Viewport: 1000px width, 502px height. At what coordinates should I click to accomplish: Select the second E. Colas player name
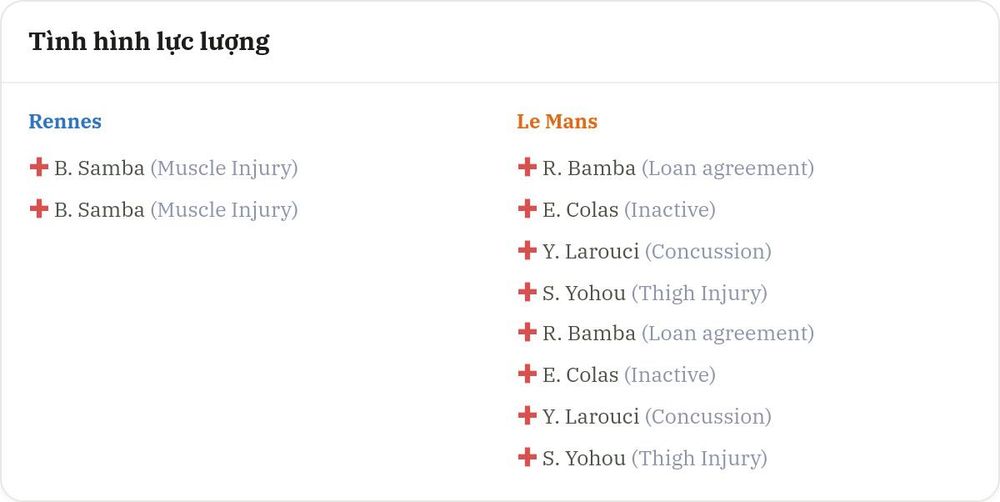[x=580, y=375]
